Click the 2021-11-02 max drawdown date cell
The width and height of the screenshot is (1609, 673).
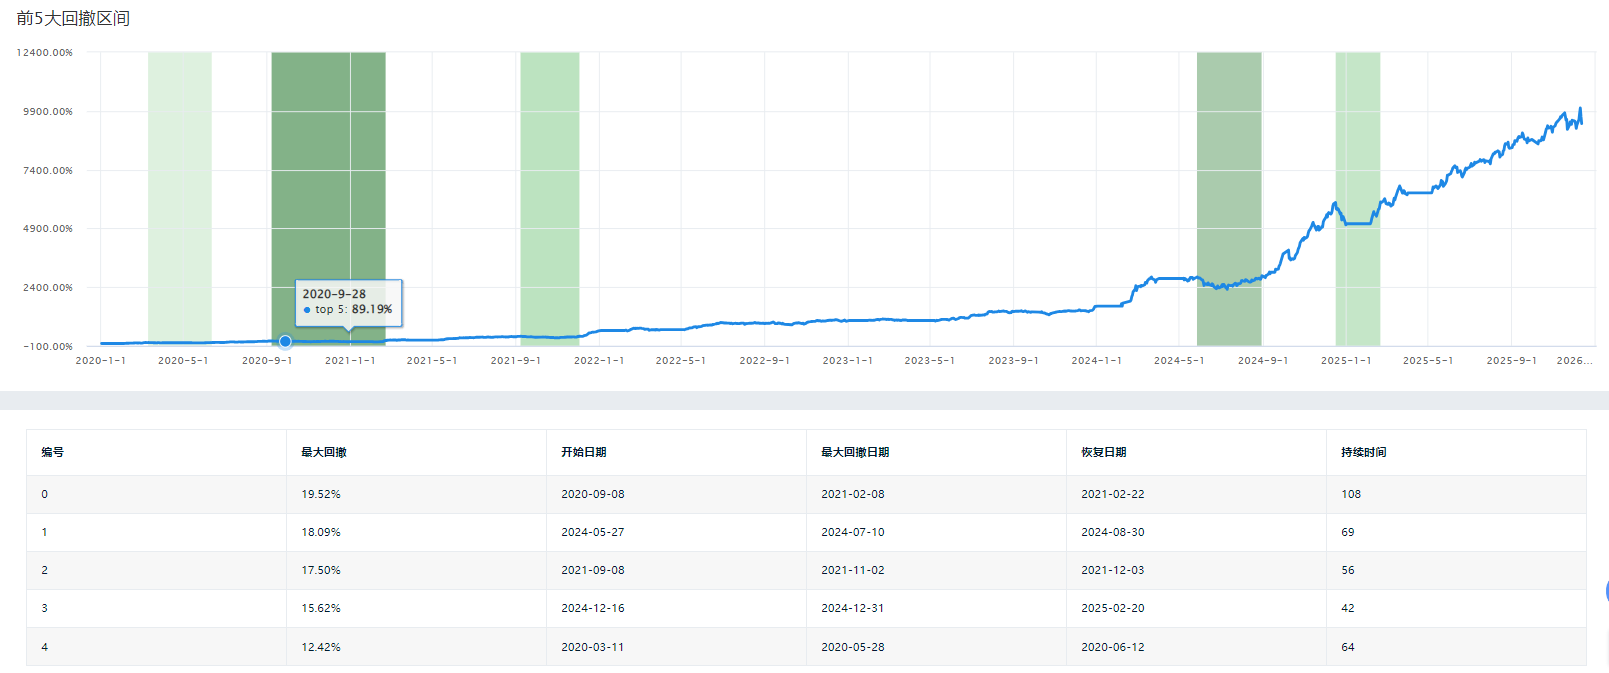point(853,570)
